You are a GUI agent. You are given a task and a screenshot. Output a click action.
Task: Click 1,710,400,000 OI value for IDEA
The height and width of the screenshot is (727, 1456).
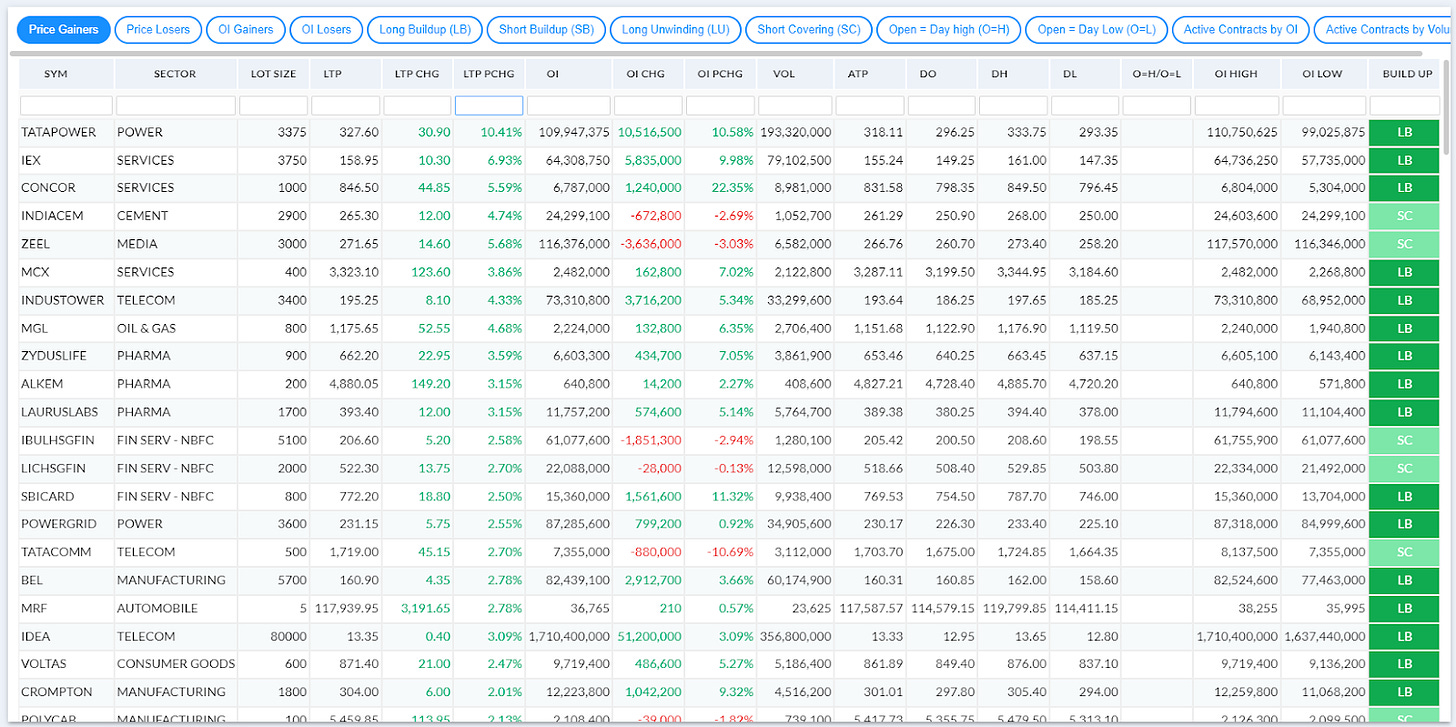point(568,636)
